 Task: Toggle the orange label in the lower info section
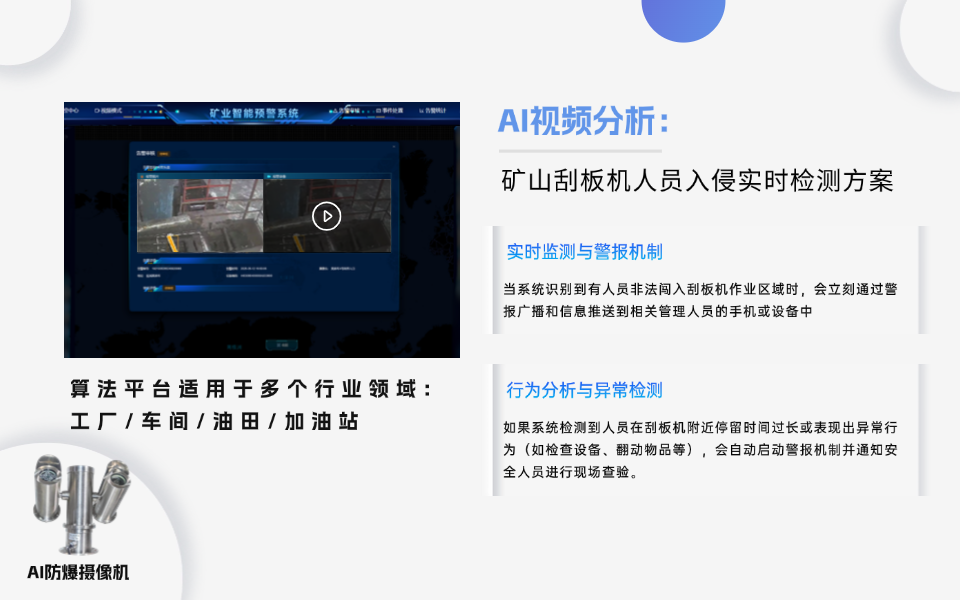click(168, 289)
